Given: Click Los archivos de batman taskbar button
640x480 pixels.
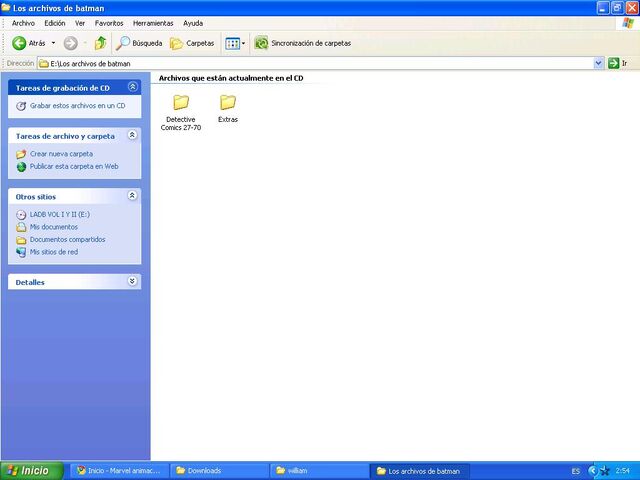Looking at the screenshot, I should (420, 471).
